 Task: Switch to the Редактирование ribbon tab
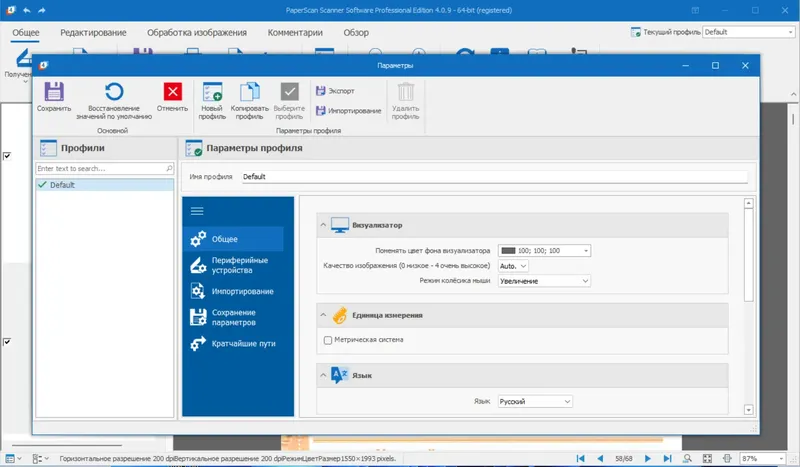coord(93,33)
